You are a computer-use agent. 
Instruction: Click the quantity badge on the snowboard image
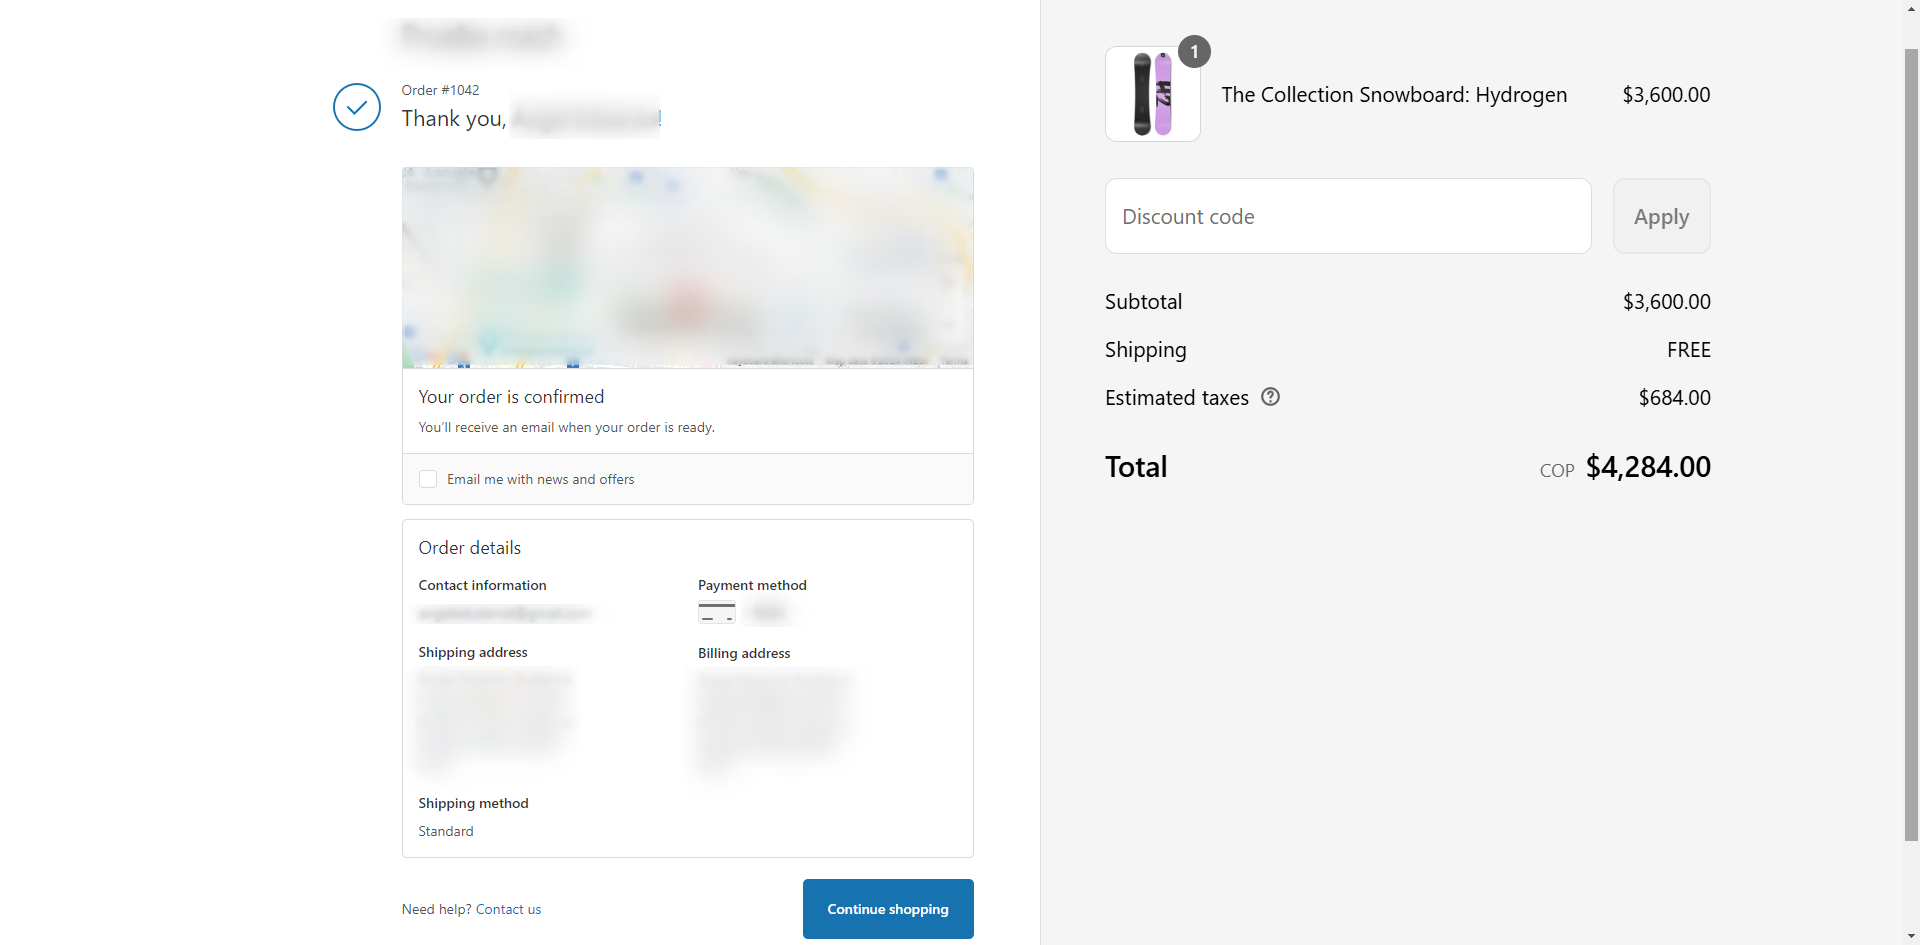1195,51
